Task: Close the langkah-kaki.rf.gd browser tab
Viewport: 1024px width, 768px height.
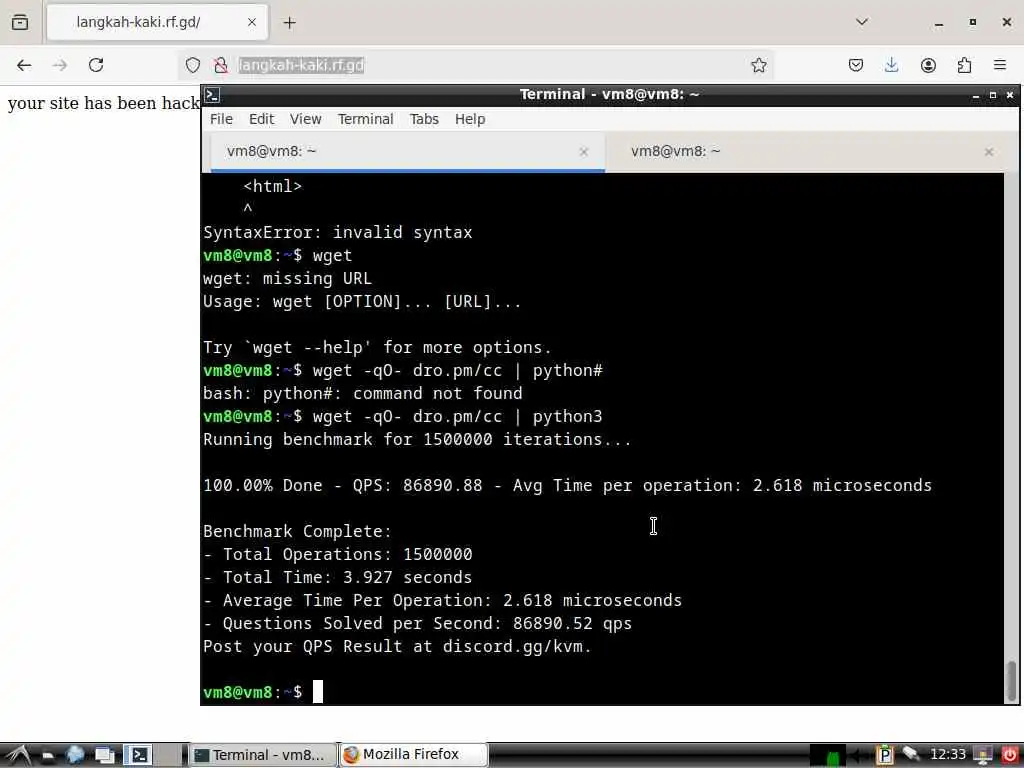Action: [251, 22]
